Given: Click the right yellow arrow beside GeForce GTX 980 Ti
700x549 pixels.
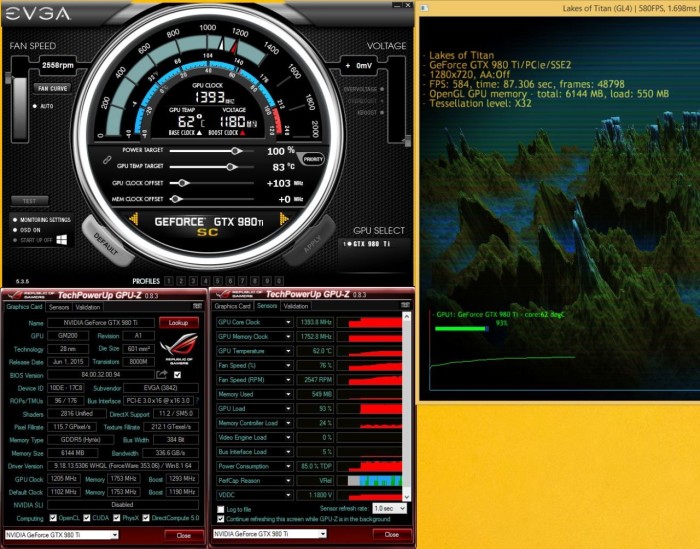Looking at the screenshot, I should click(x=283, y=219).
